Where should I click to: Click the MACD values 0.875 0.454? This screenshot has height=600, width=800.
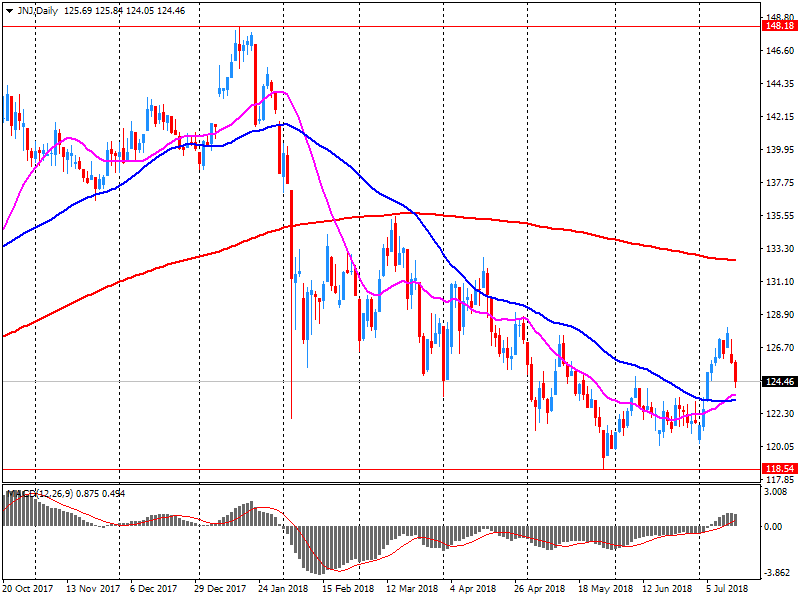click(x=101, y=493)
